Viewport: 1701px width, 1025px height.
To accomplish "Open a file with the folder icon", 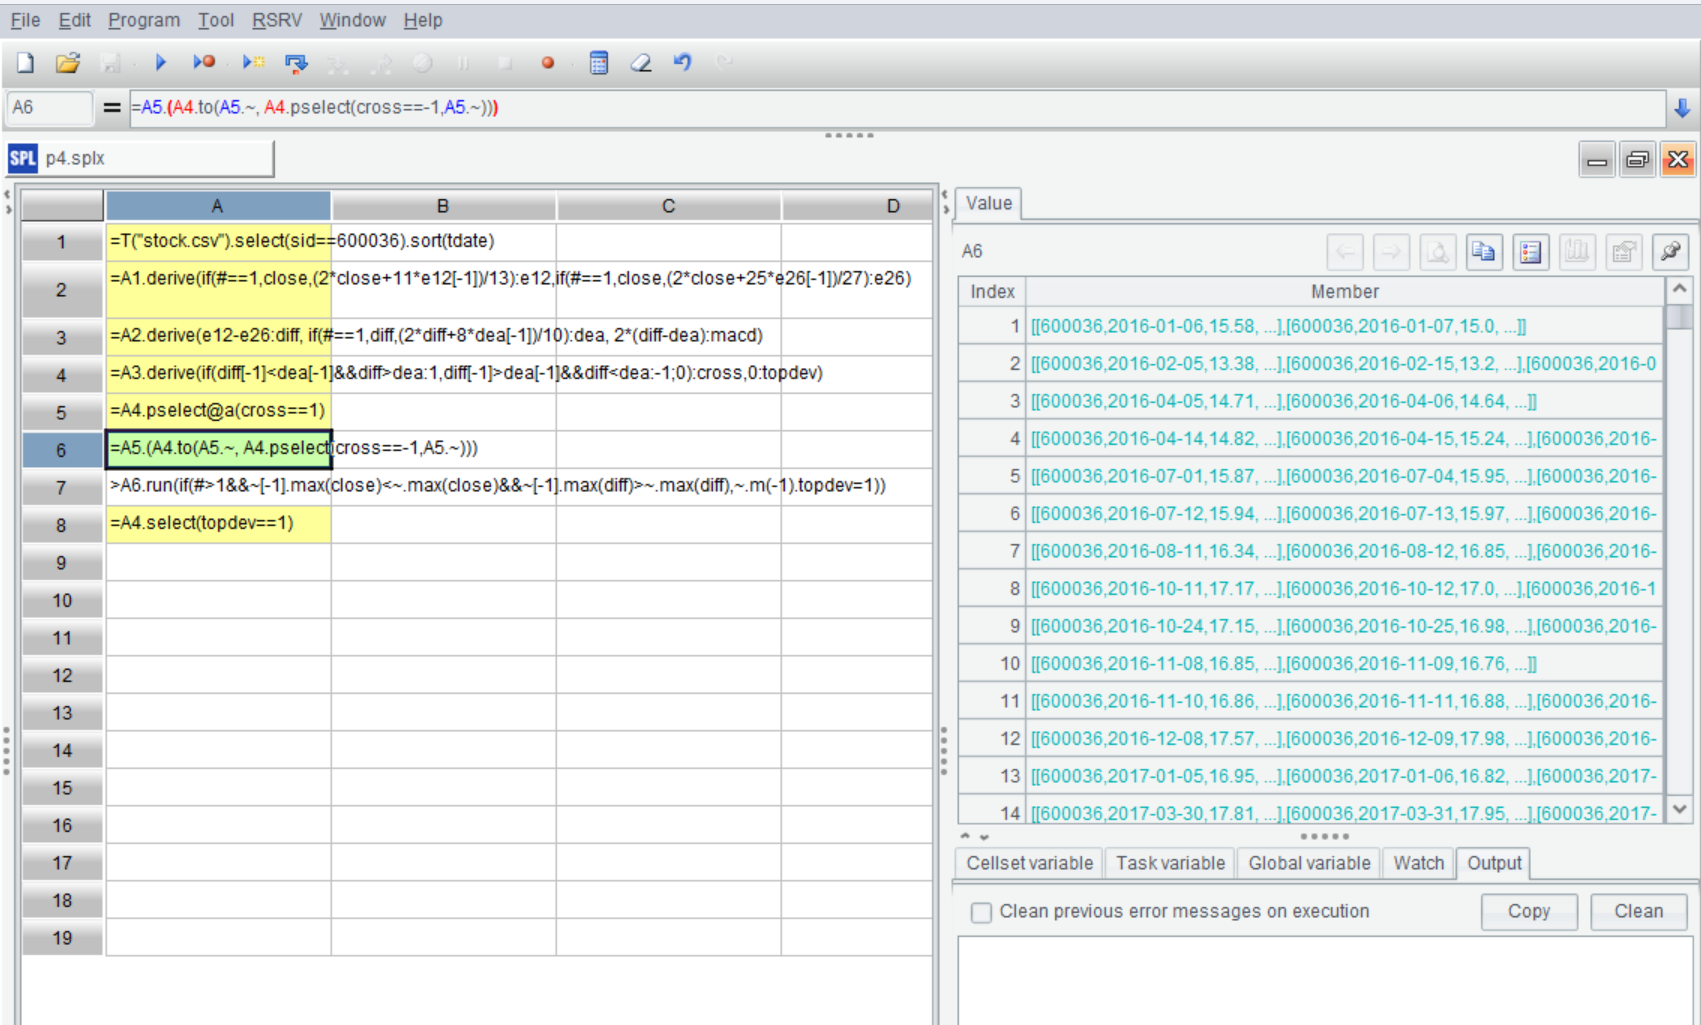I will pos(67,63).
